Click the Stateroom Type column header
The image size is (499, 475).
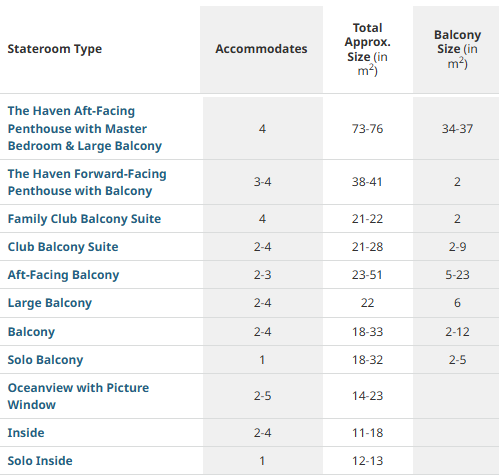point(55,49)
